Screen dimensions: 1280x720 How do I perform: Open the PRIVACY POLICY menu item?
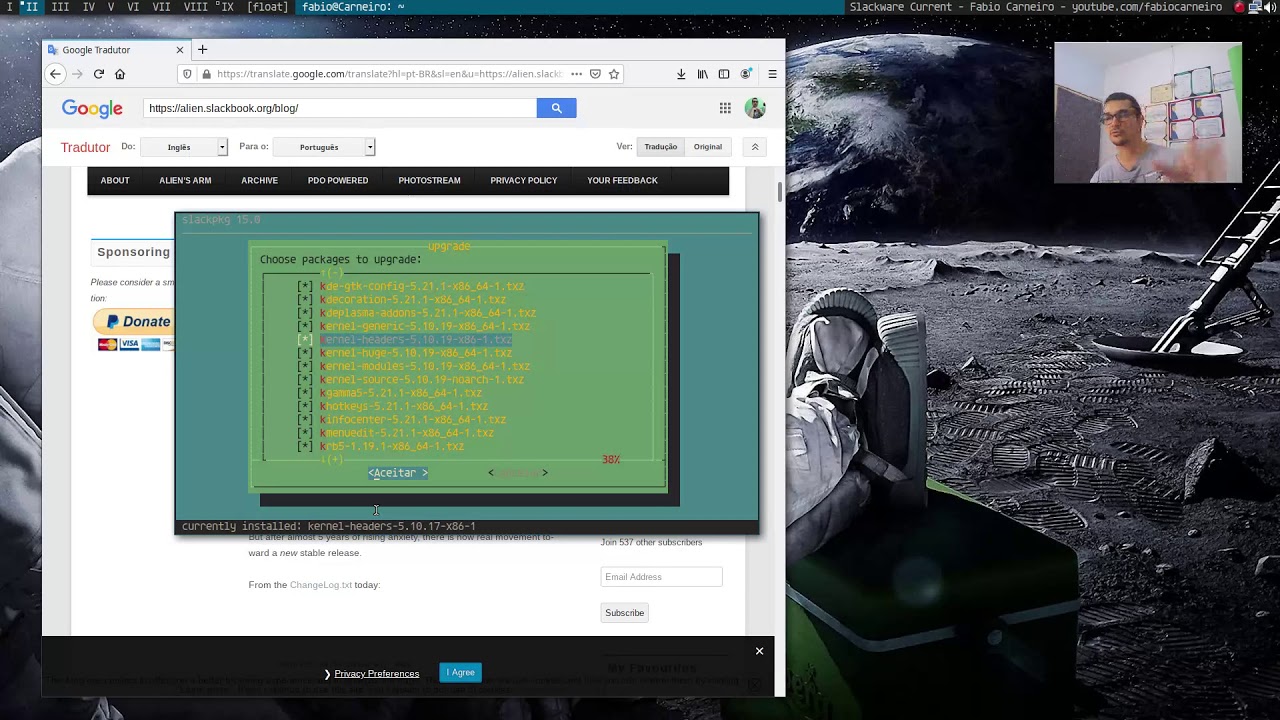[523, 181]
